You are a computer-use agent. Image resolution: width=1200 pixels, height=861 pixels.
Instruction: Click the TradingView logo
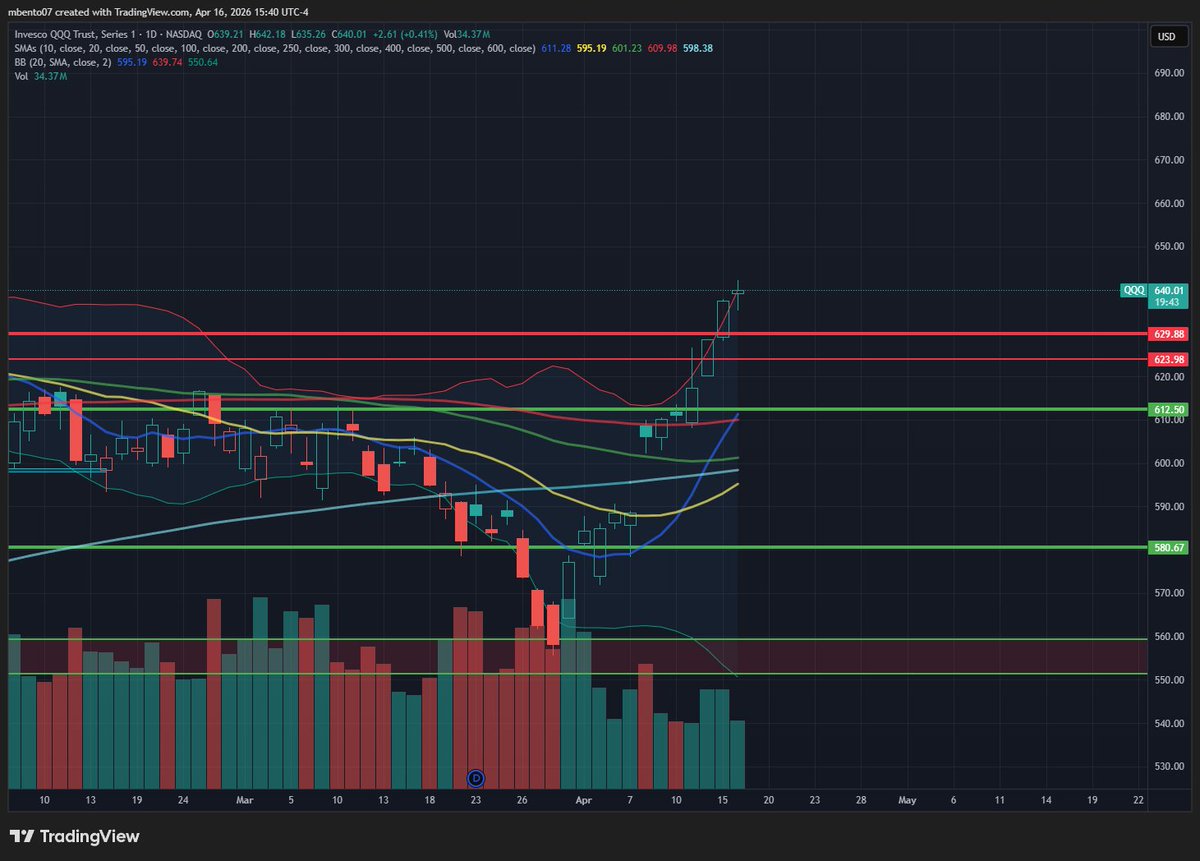click(75, 836)
